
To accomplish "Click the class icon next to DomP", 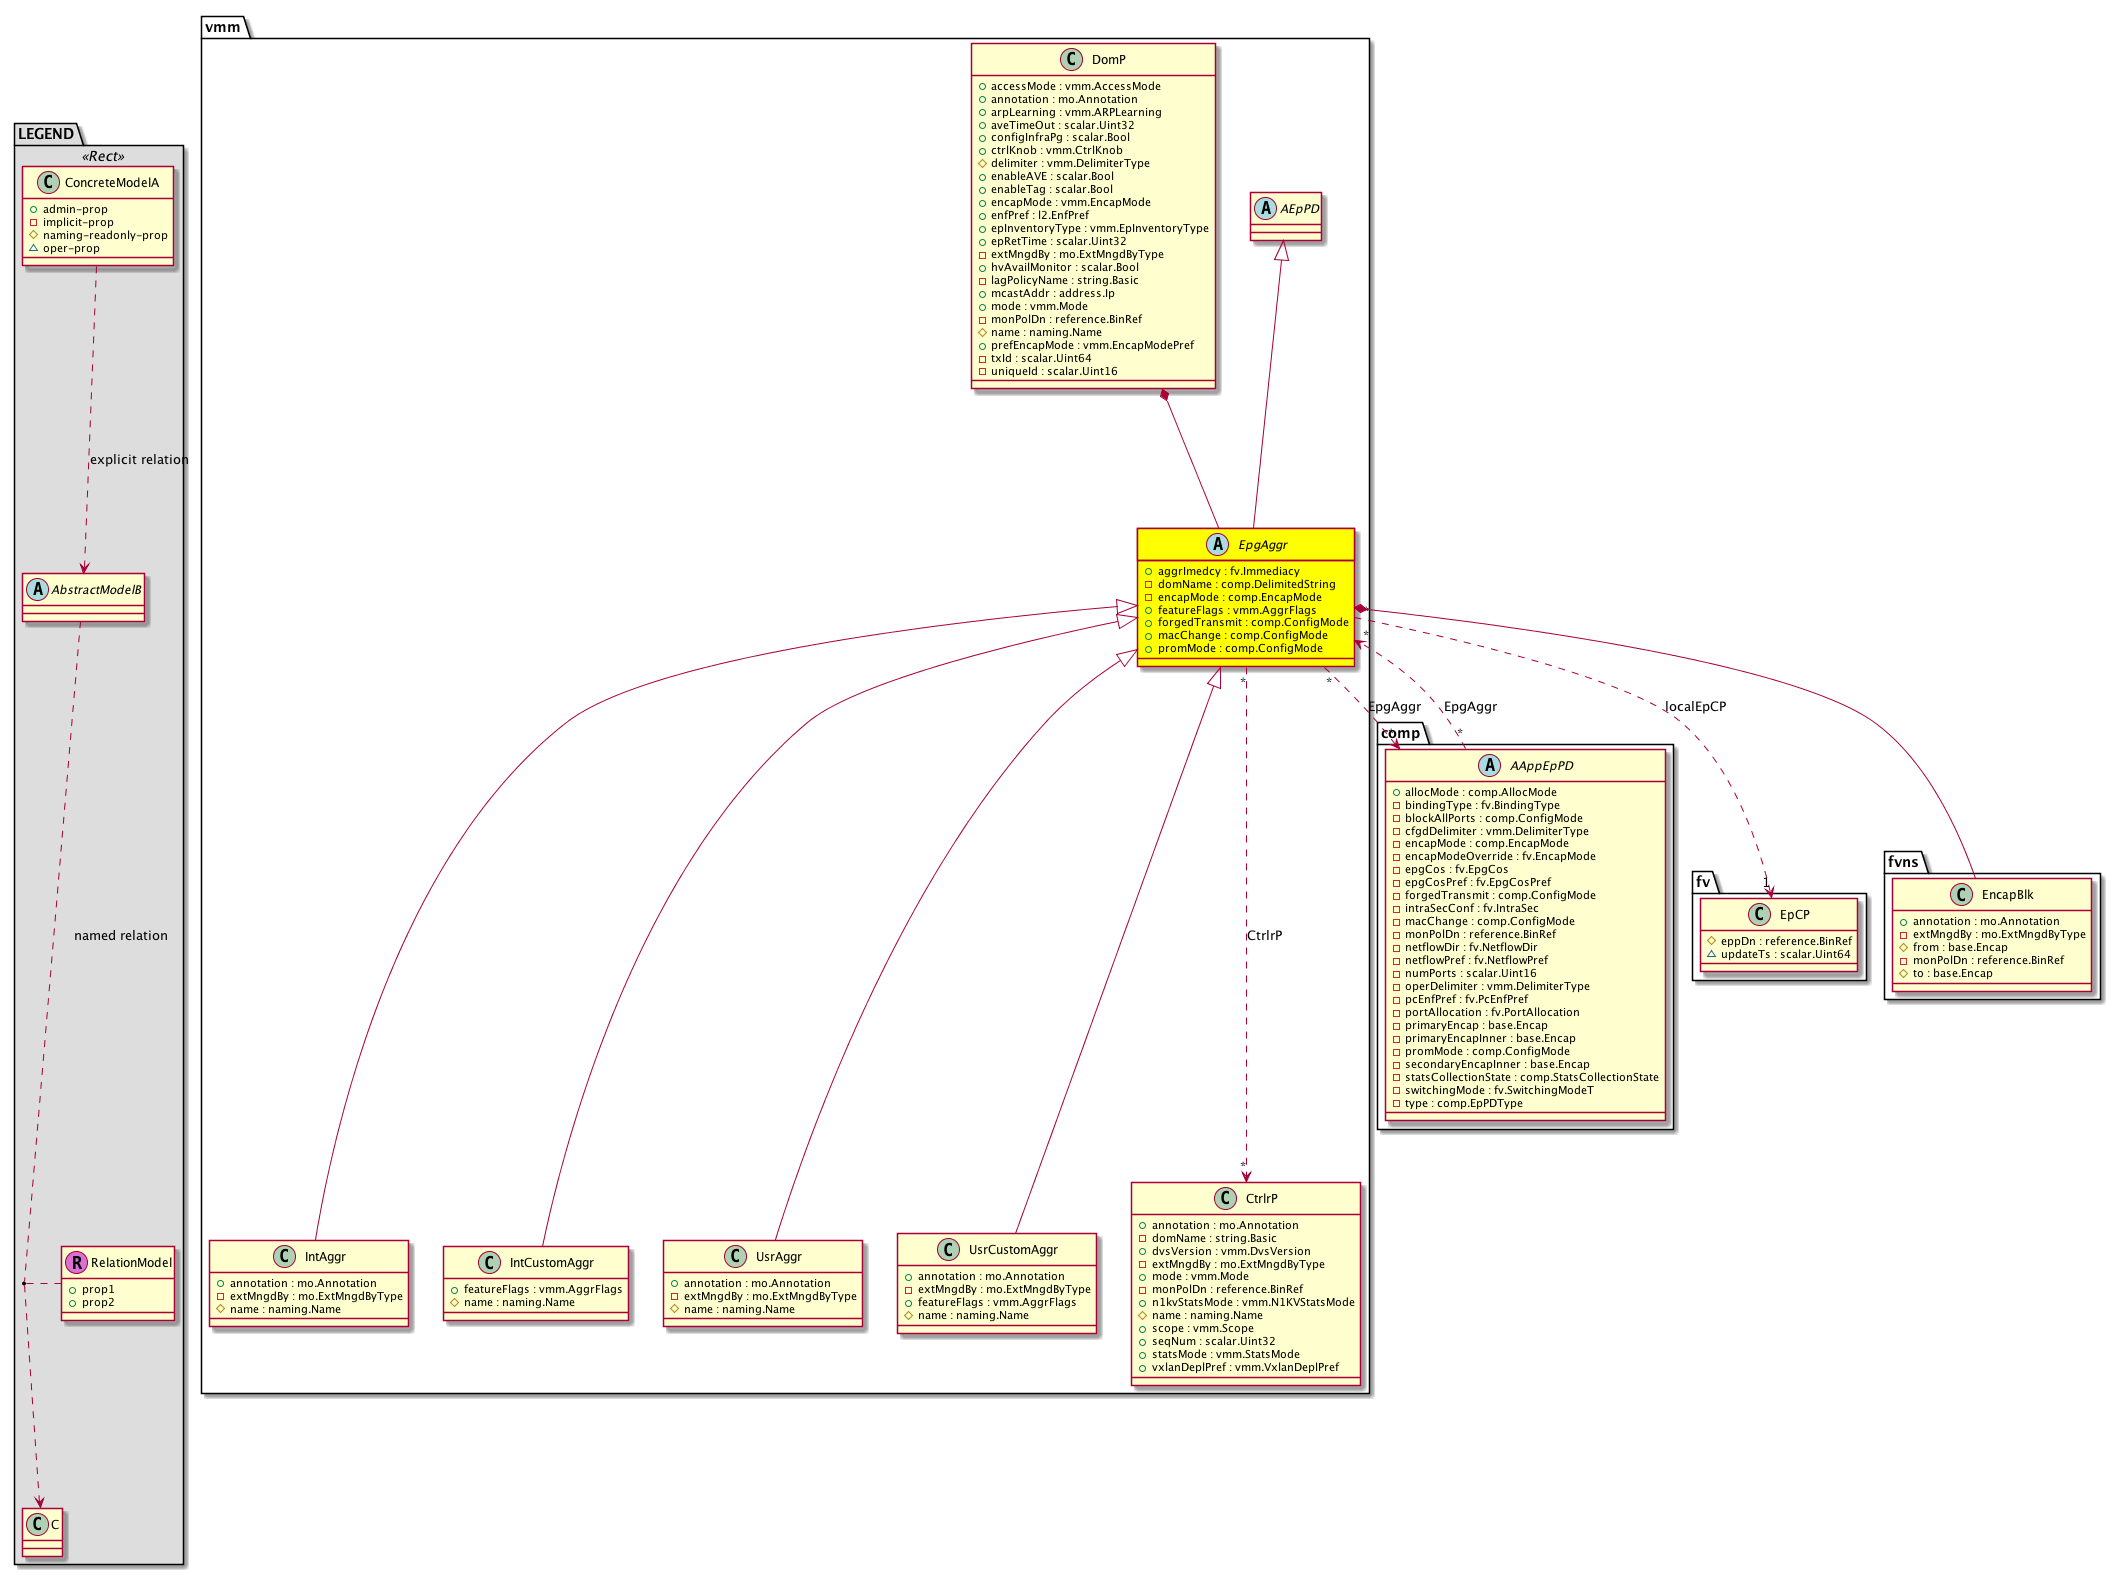I will point(1071,60).
